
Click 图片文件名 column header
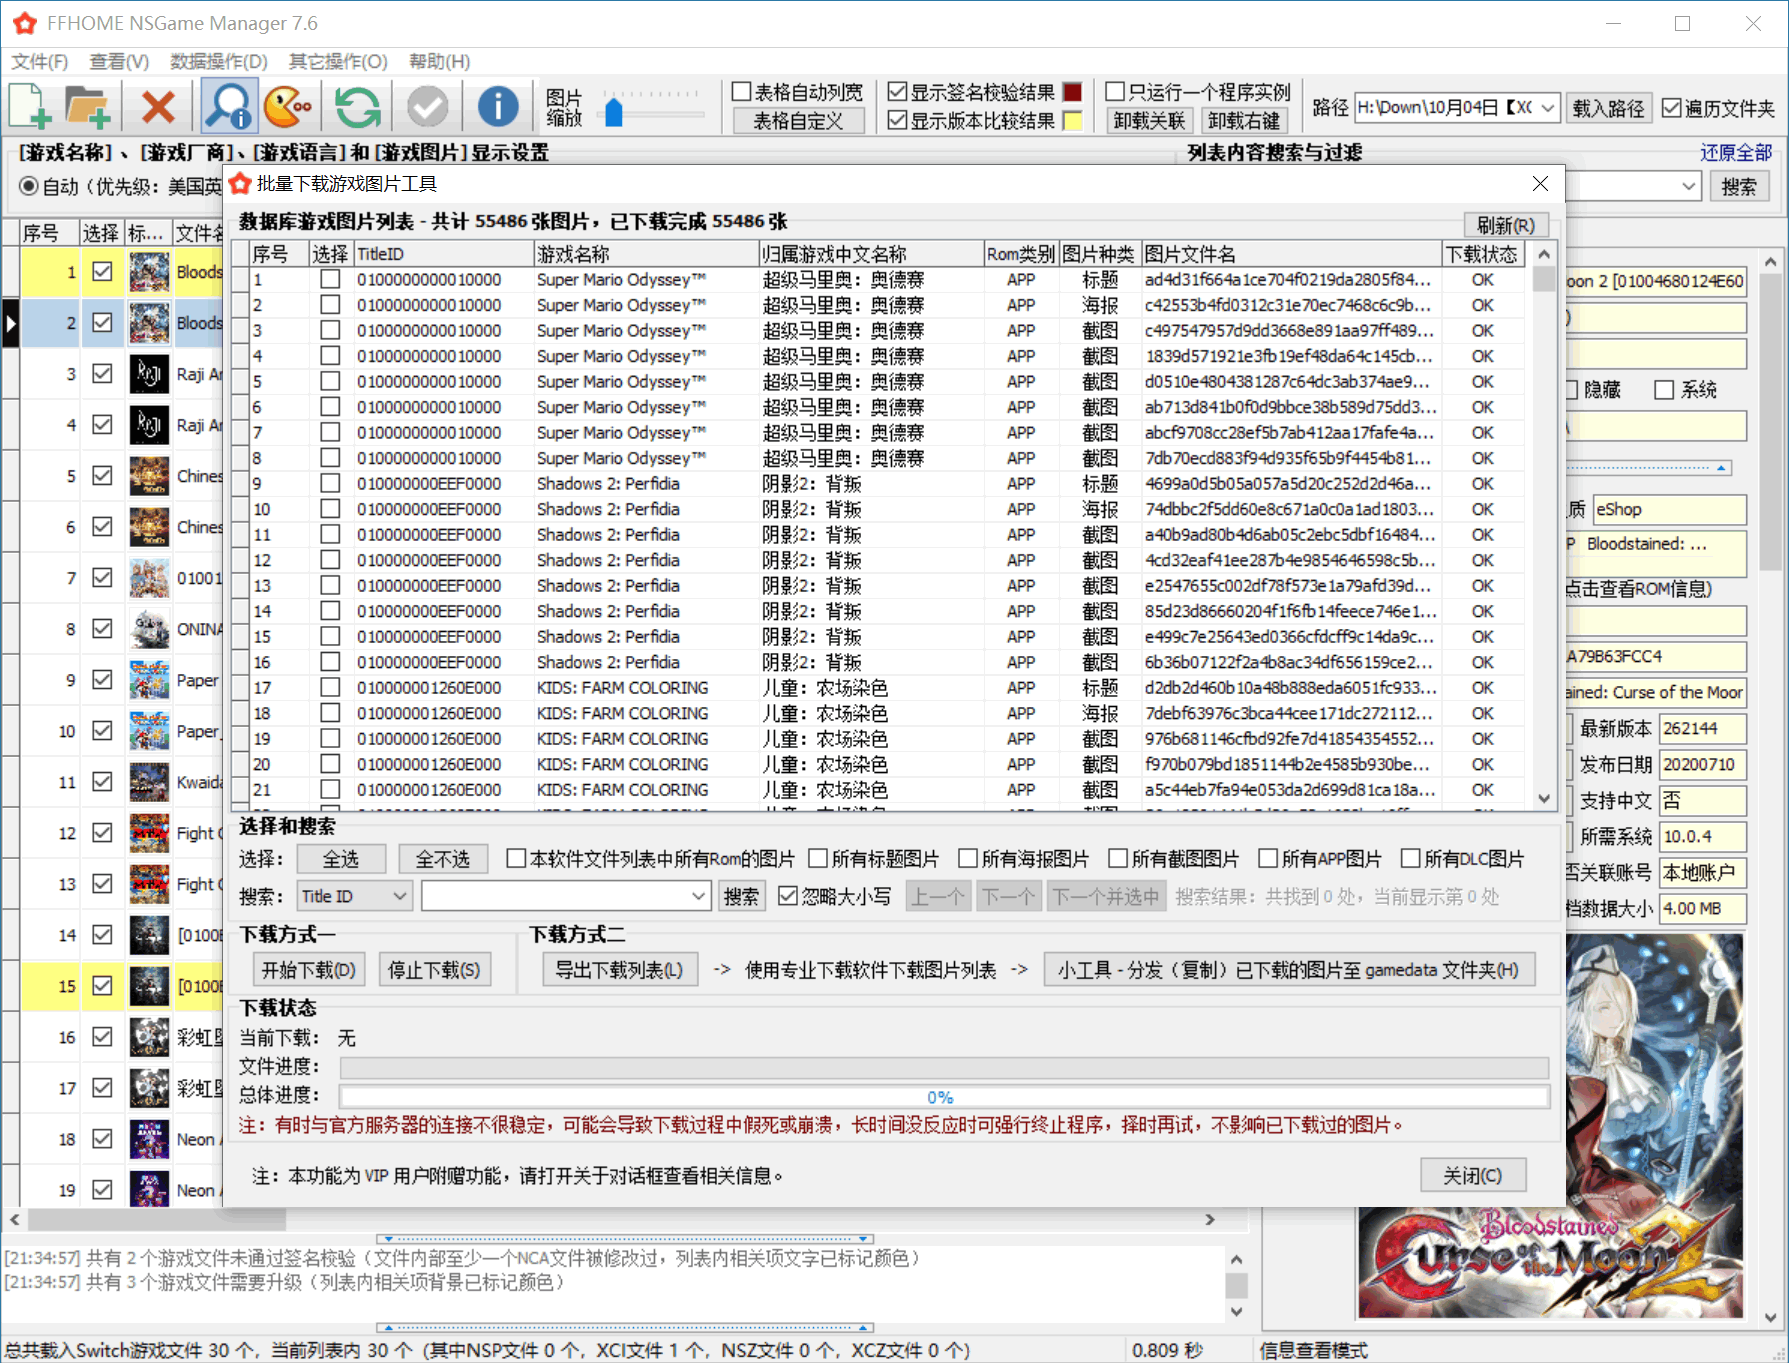click(1291, 254)
